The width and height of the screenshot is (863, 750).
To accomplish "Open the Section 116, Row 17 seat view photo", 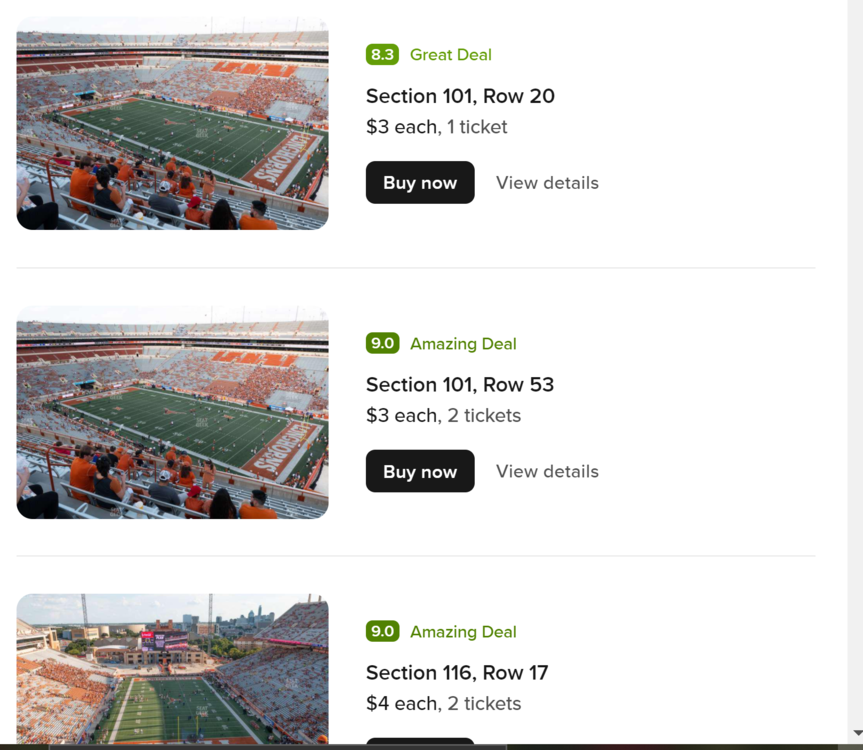I will 172,668.
